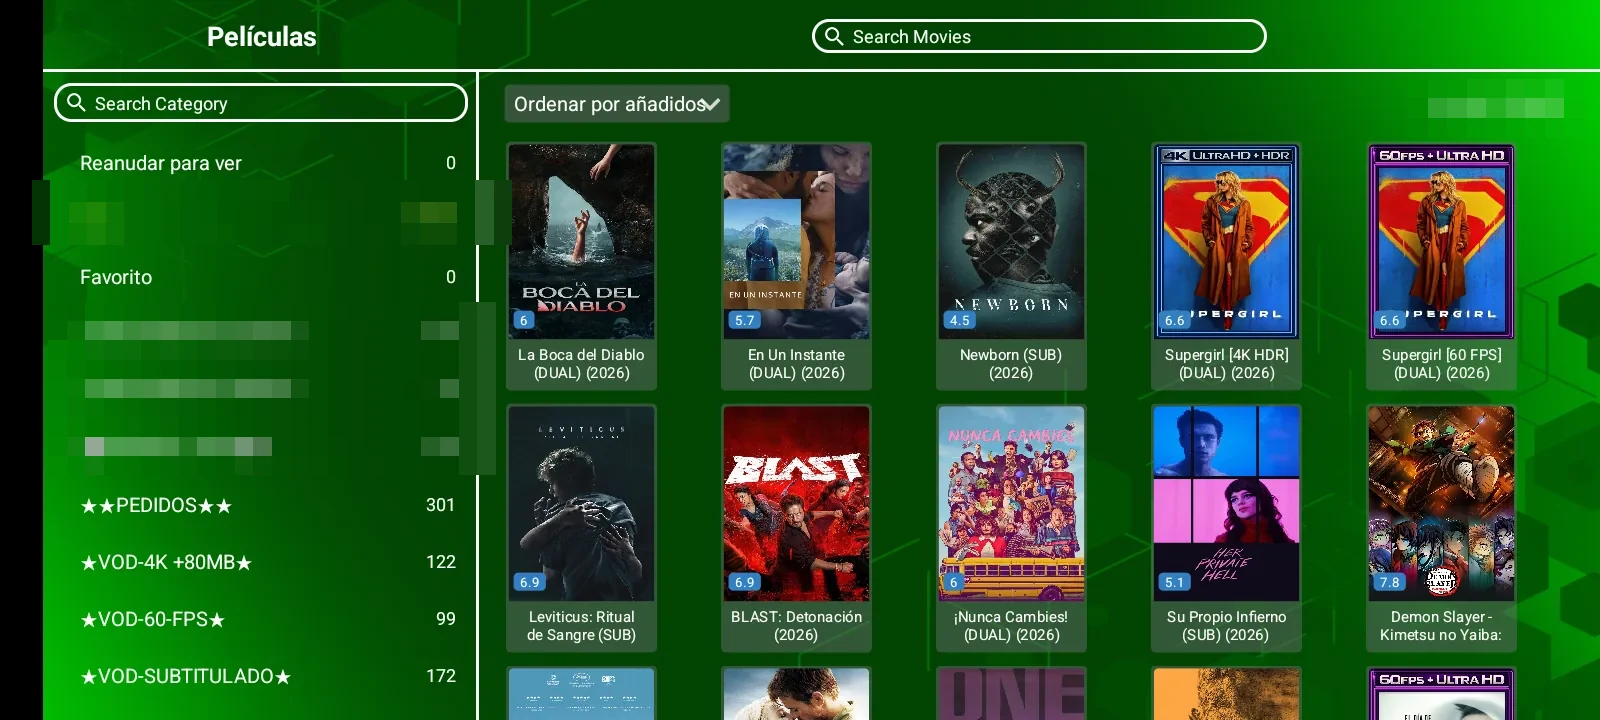Click the 4.5 rating badge on Newborn
This screenshot has width=1600, height=720.
[x=959, y=320]
